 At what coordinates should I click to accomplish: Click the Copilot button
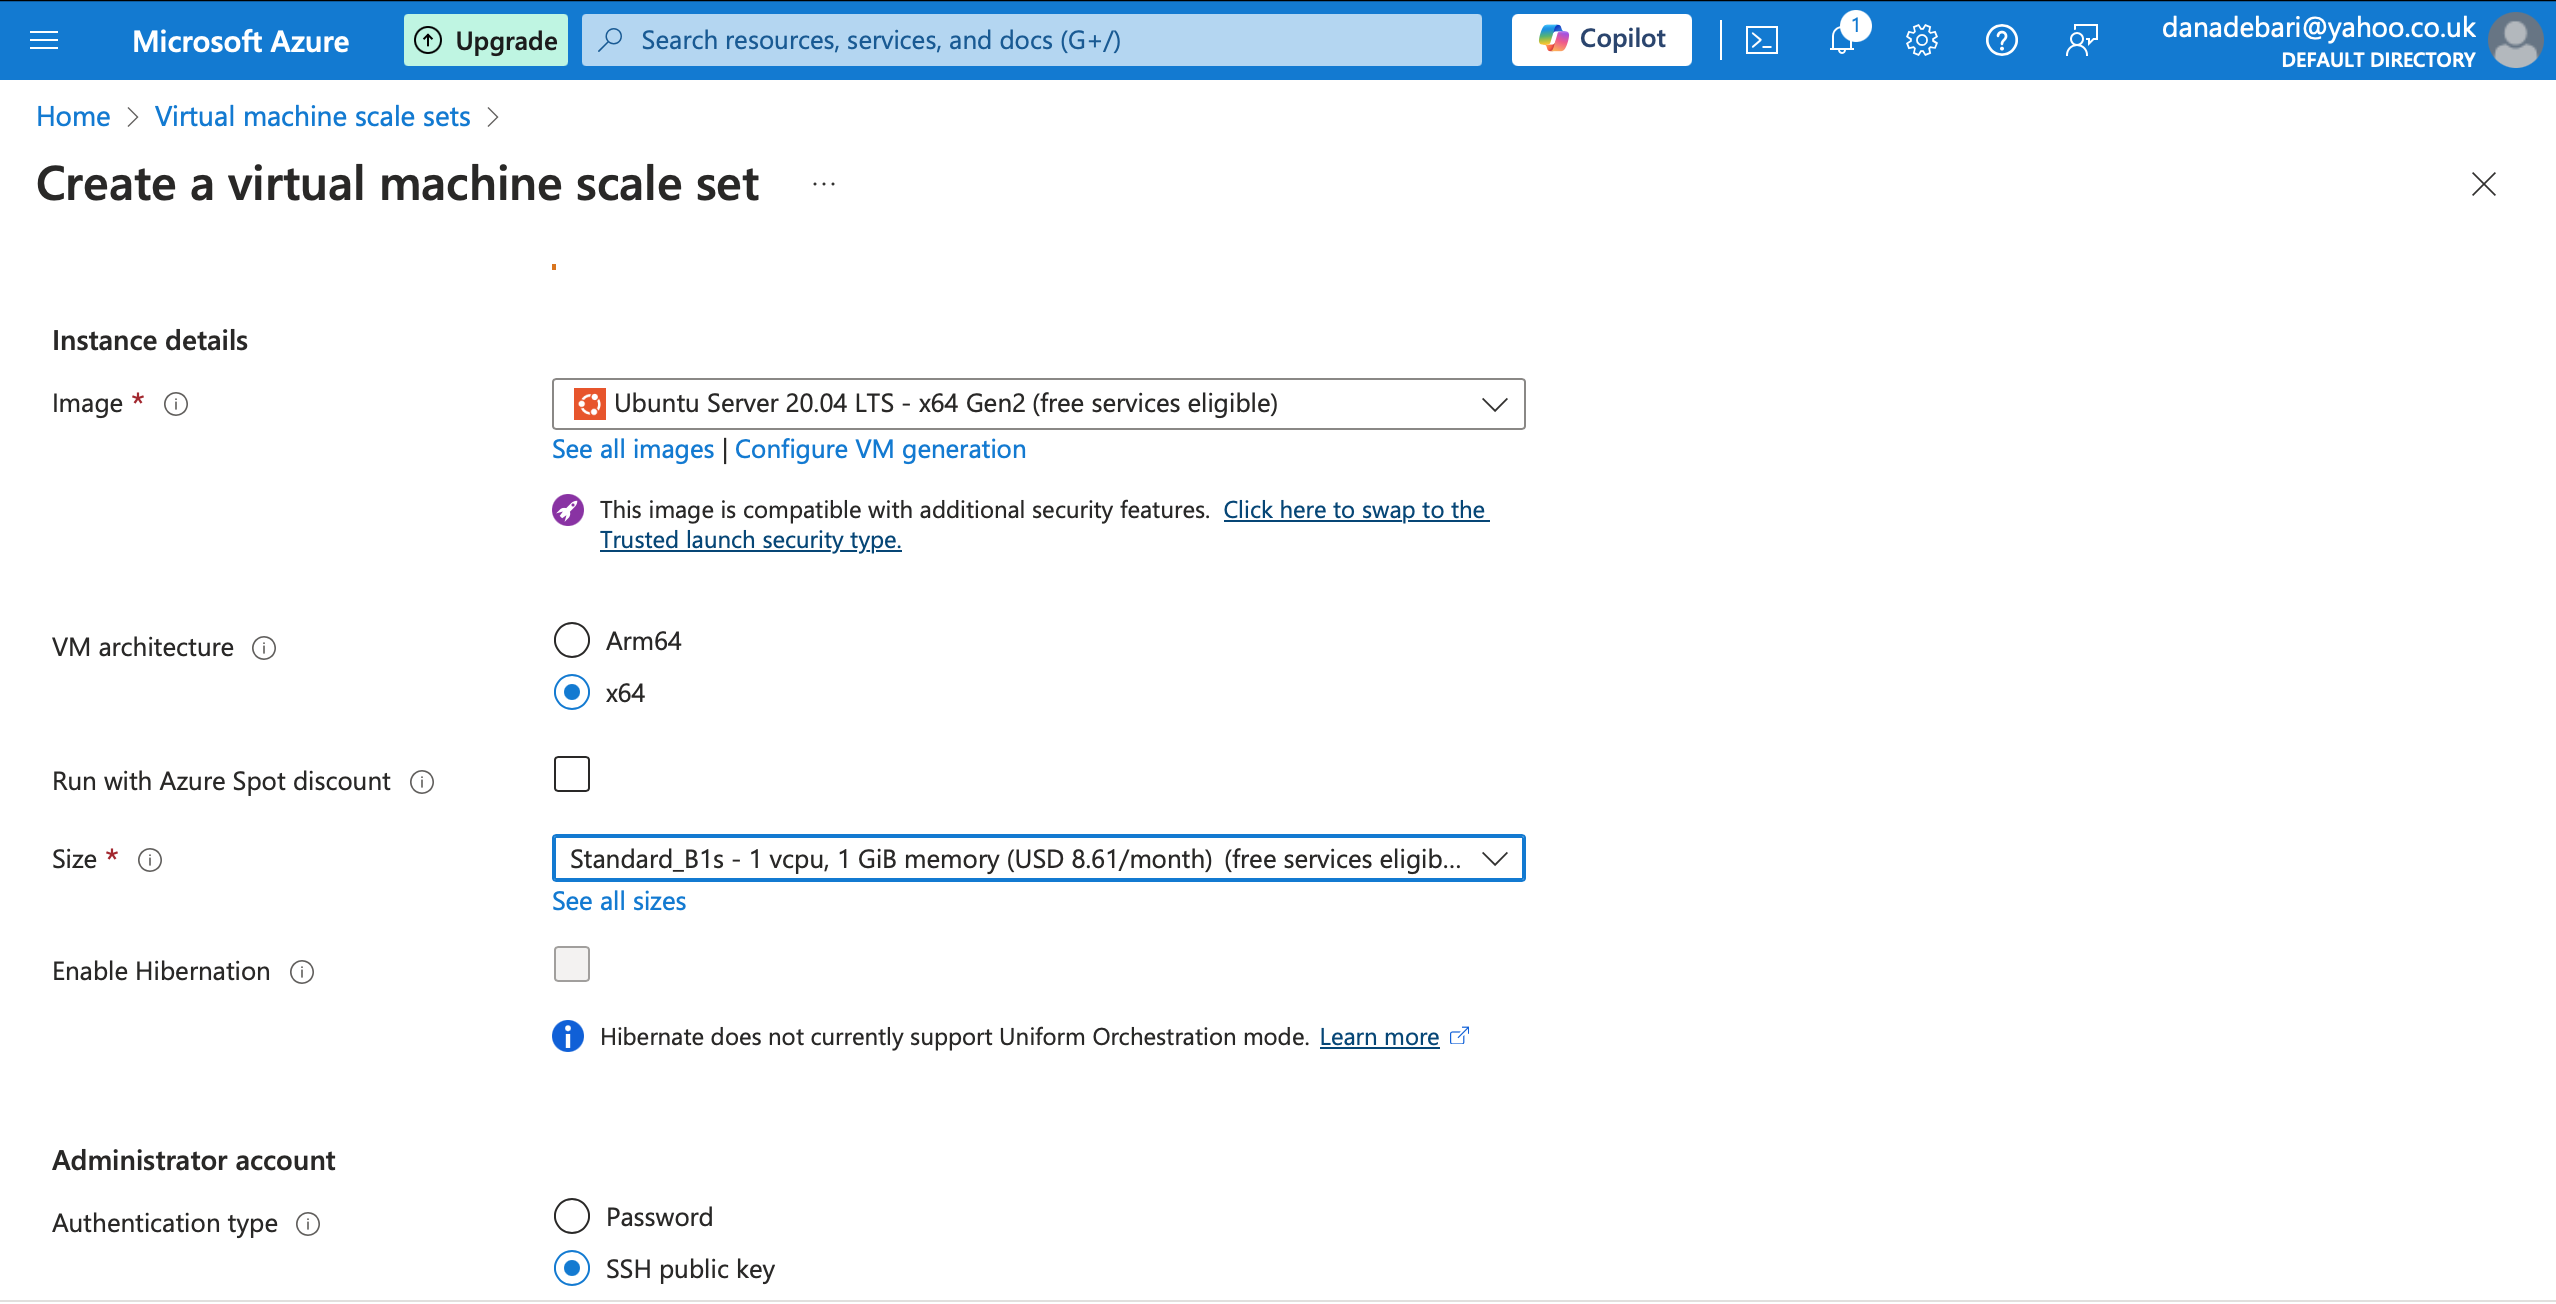1601,40
